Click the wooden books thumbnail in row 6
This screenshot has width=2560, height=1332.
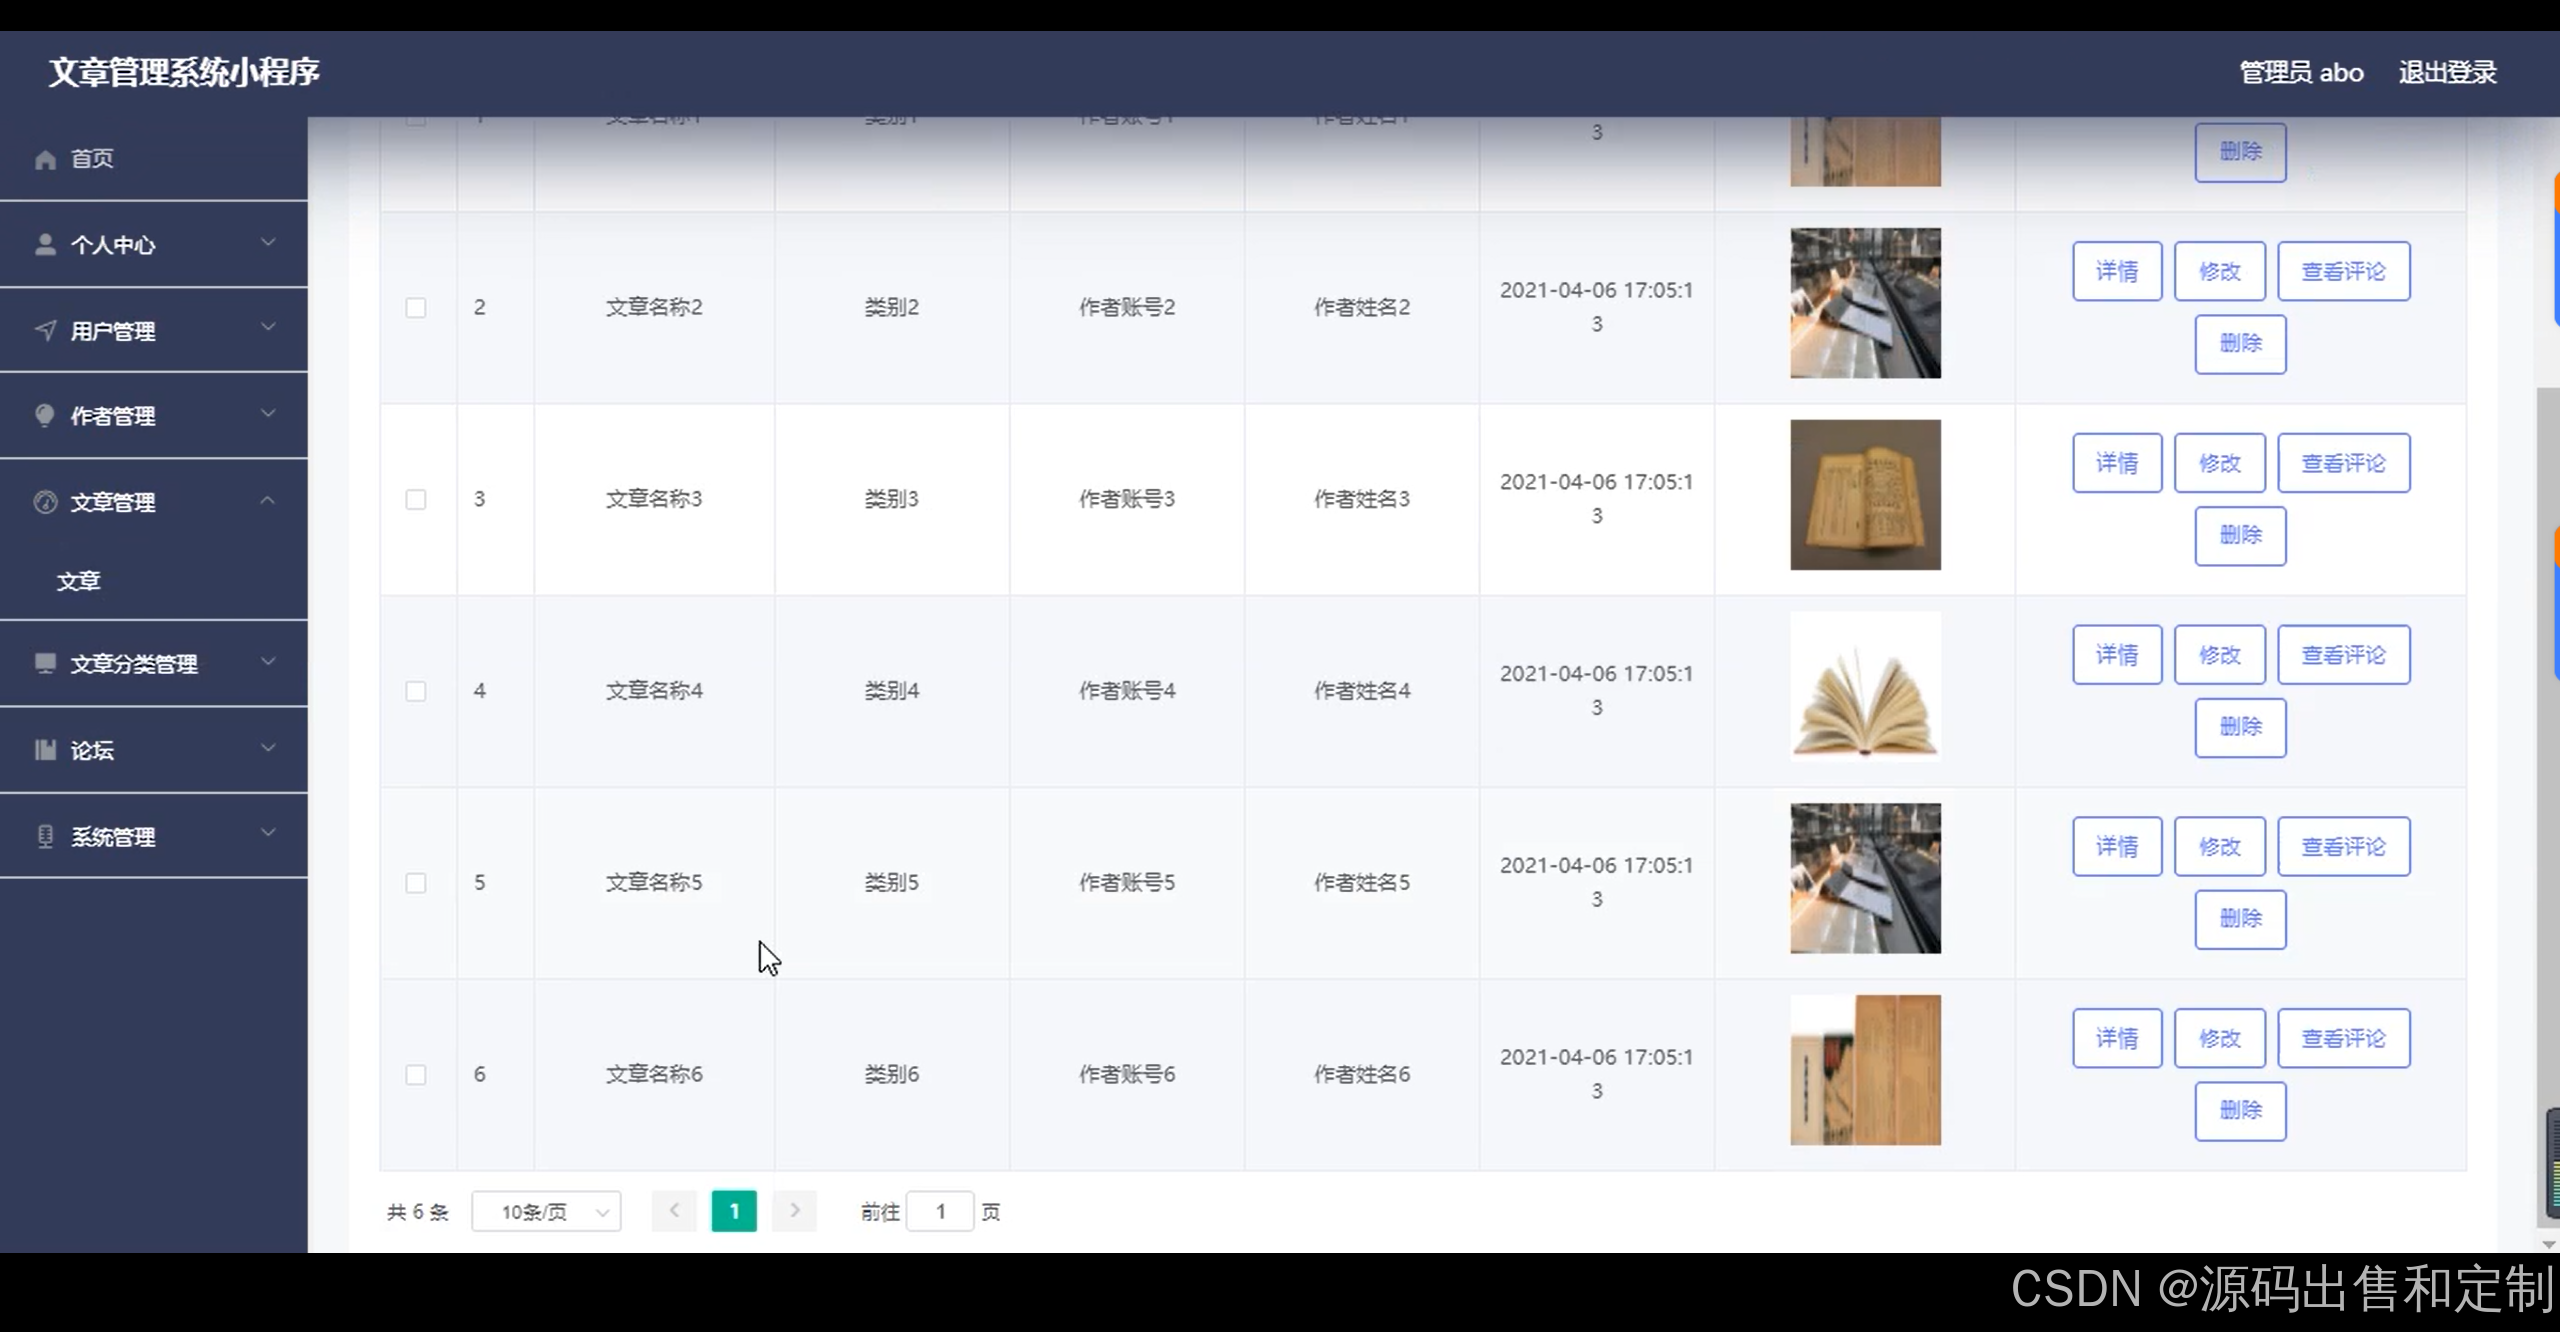[1865, 1070]
